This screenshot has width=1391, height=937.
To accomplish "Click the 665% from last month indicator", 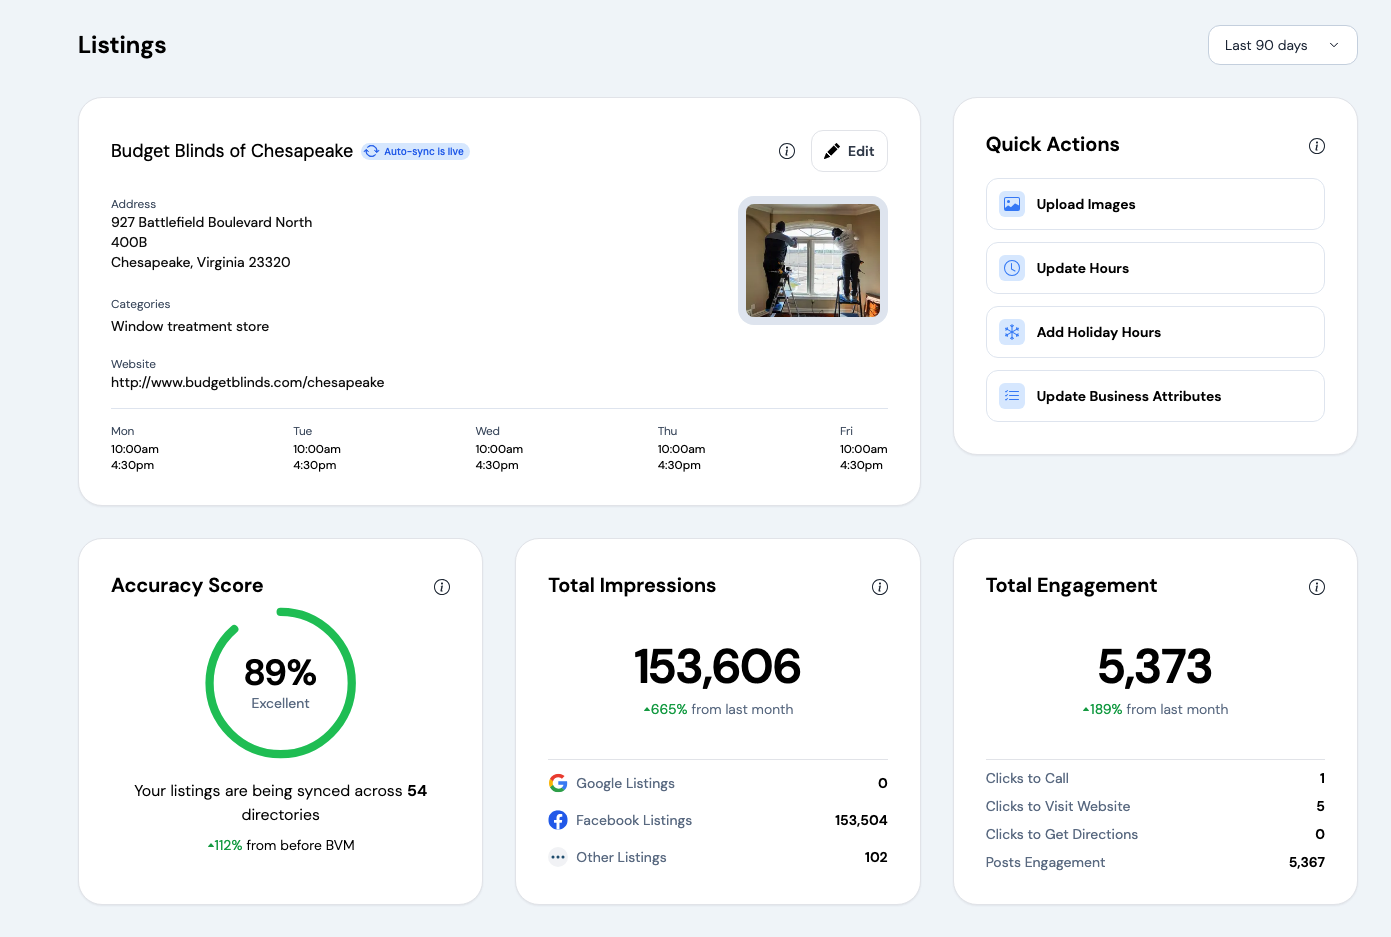I will click(x=718, y=709).
